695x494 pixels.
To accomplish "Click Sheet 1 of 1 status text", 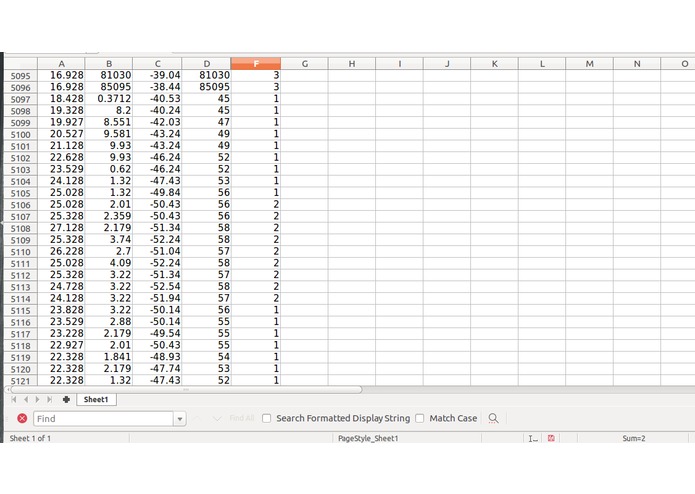I will click(x=30, y=438).
